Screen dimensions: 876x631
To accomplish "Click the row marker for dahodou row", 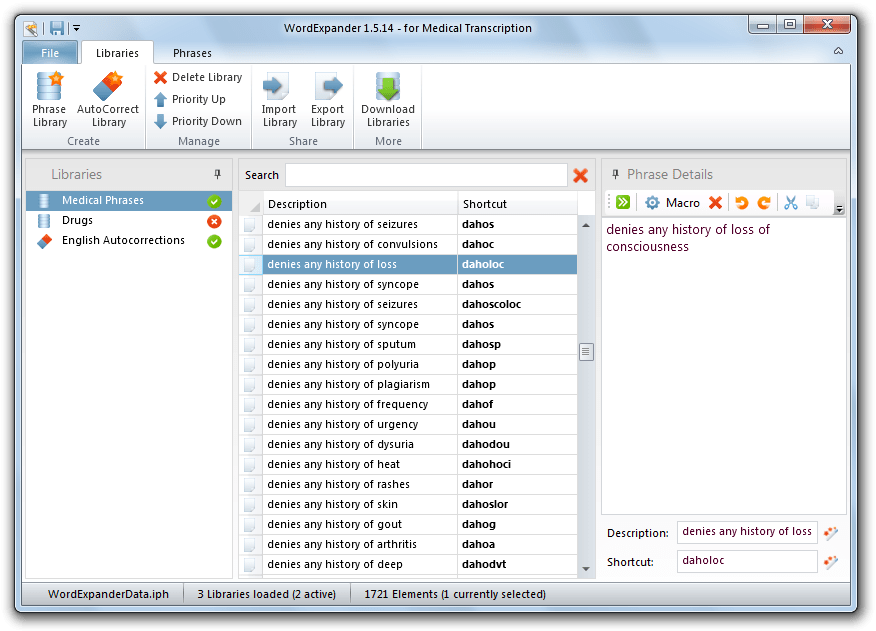I will 250,444.
